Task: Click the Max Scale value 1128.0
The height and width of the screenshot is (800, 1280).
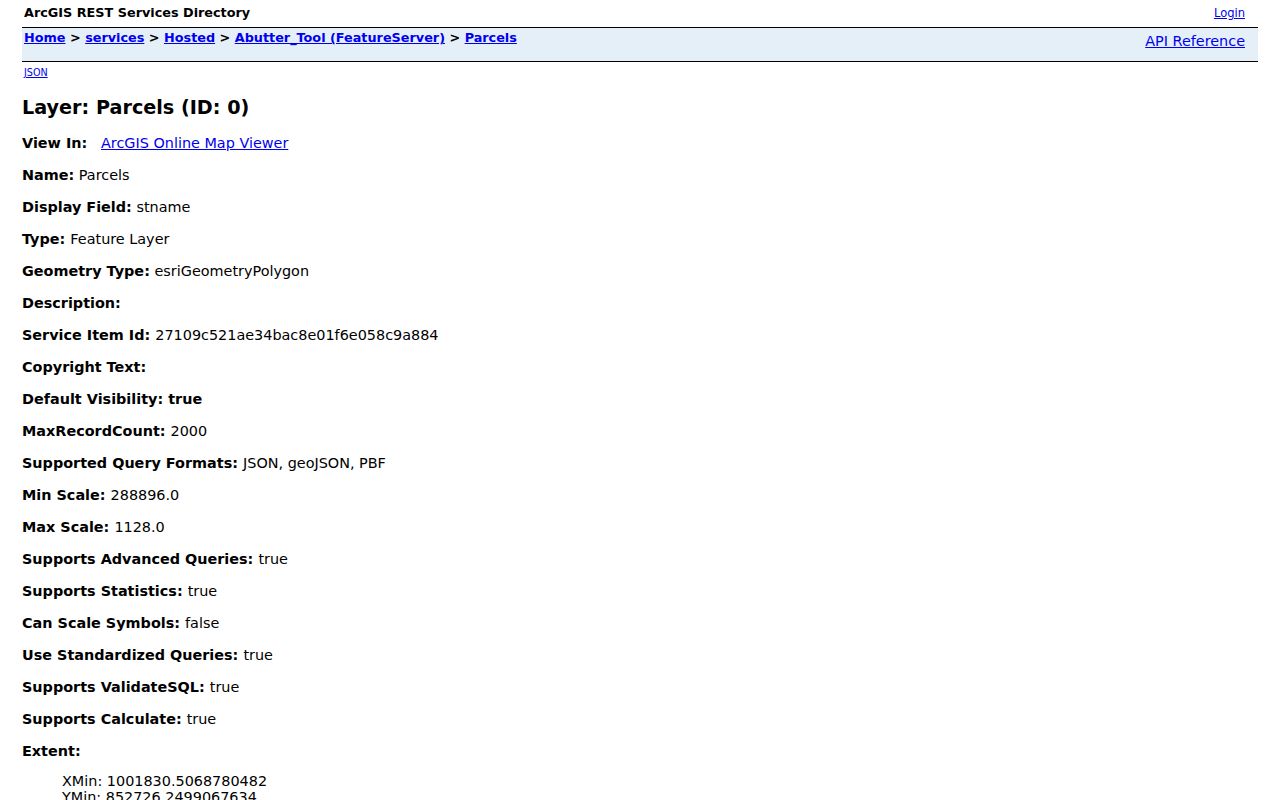Action: coord(140,527)
